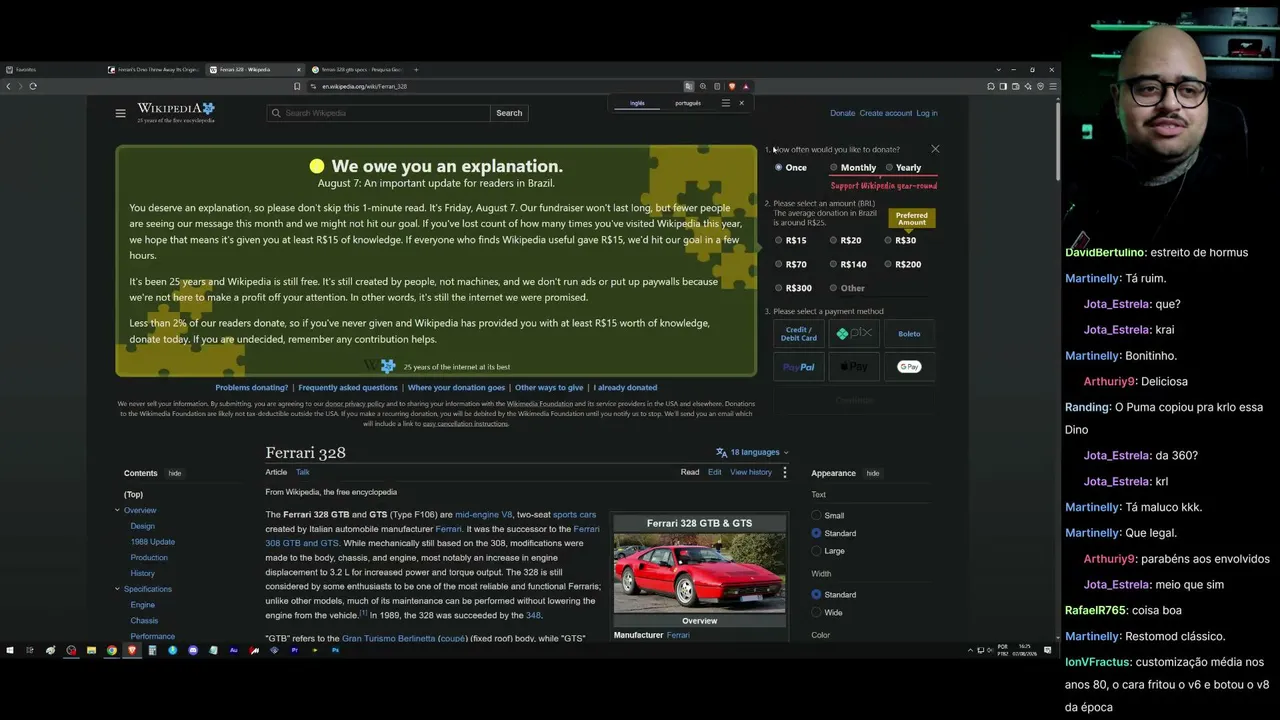Image resolution: width=1280 pixels, height=720 pixels.
Task: Open the Talk tab of the article
Action: (x=303, y=472)
